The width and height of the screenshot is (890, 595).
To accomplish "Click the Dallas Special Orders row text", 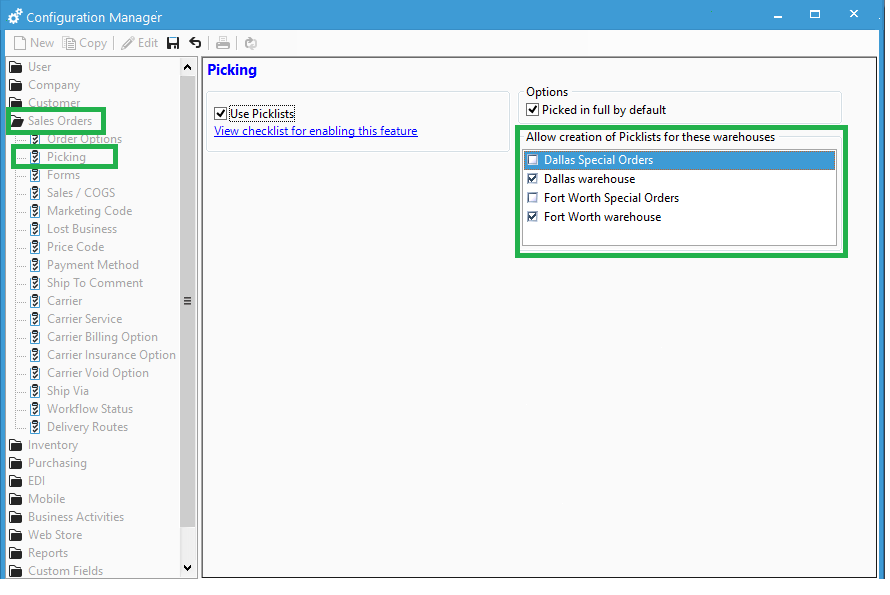I will [598, 160].
